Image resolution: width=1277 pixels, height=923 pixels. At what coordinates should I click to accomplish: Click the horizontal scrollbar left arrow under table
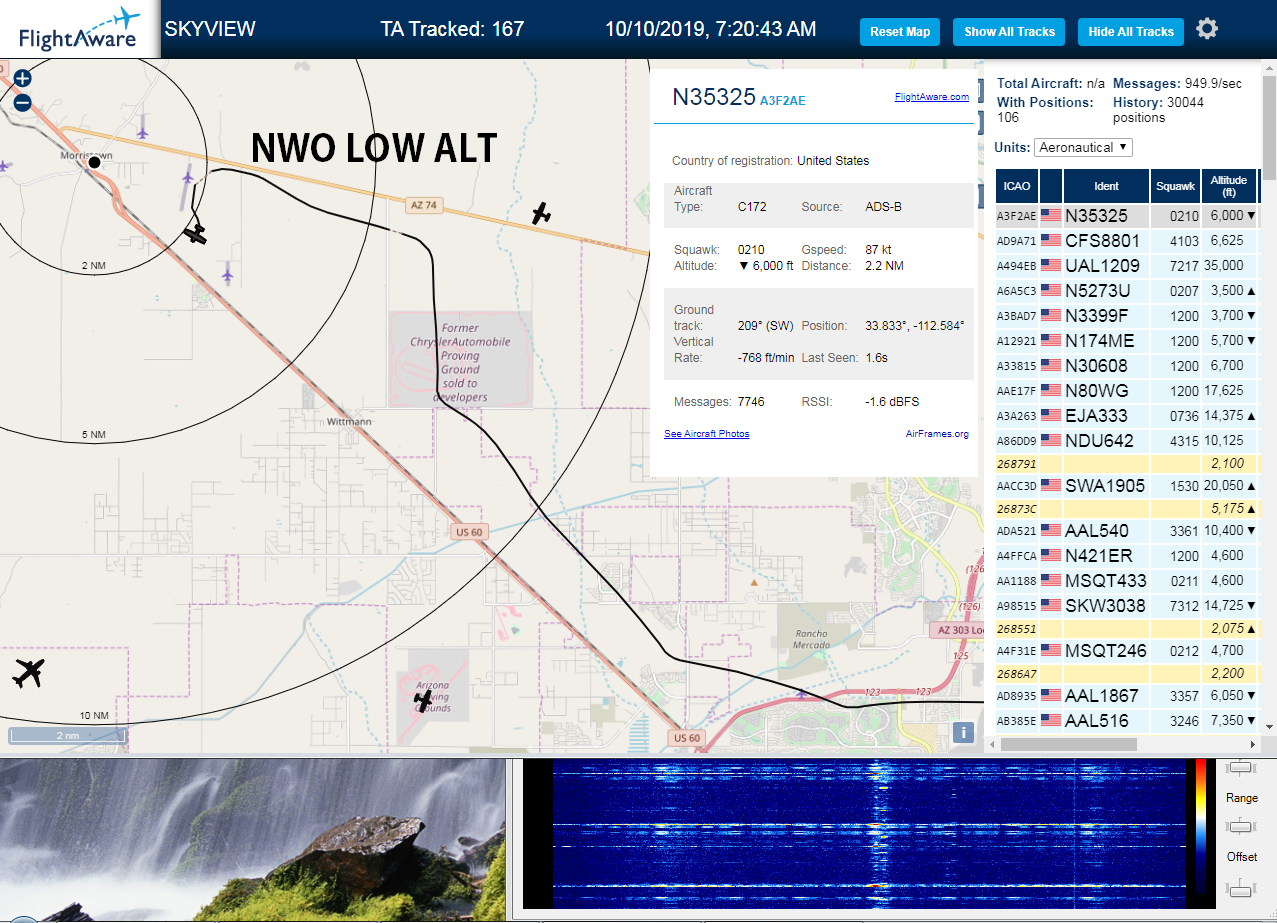[993, 745]
